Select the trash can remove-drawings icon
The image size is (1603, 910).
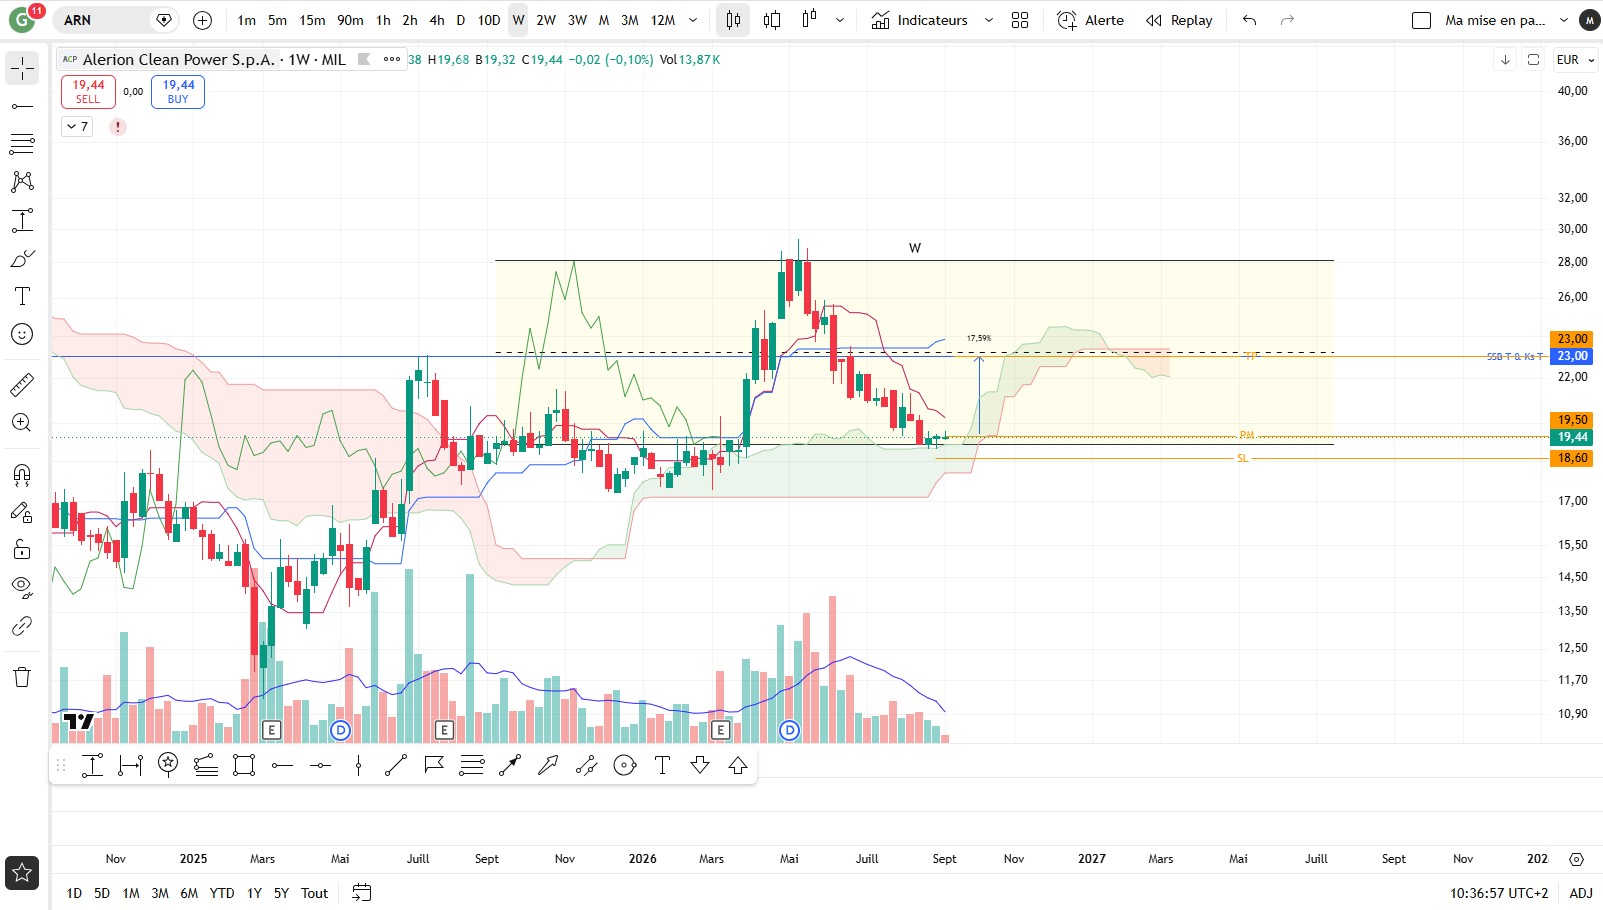point(22,677)
